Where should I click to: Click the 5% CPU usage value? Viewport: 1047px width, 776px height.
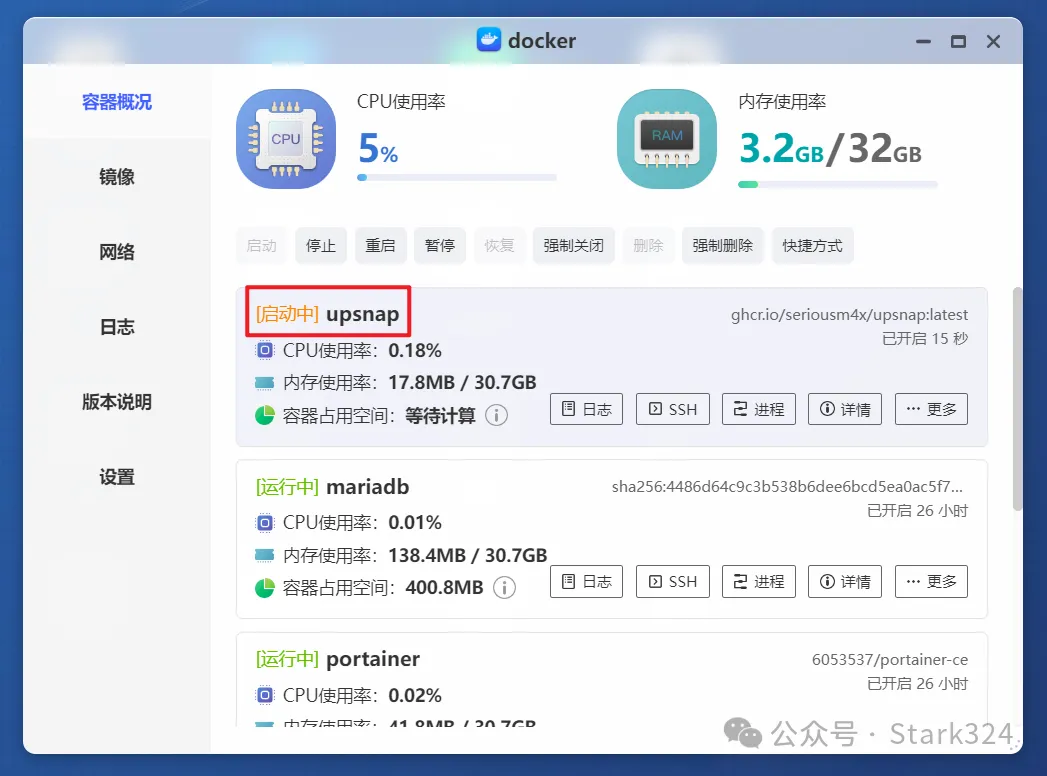point(378,148)
